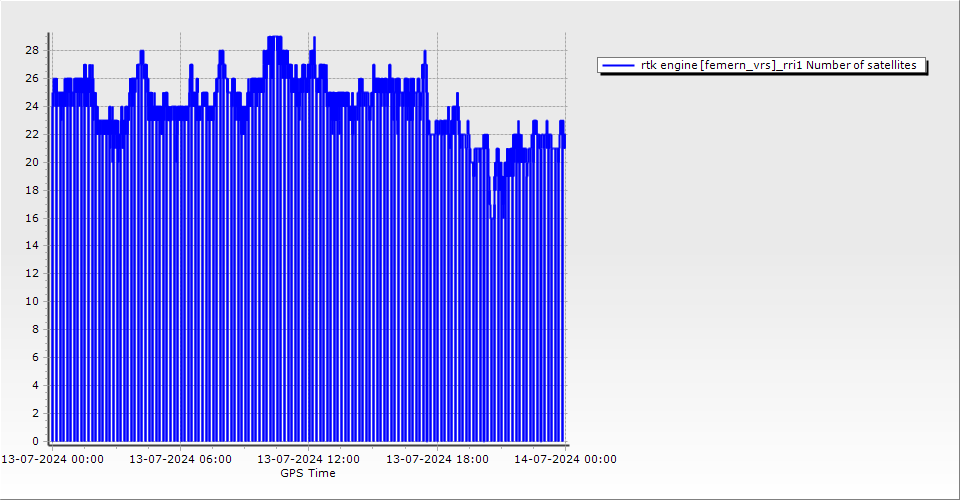Click the y-axis tick label 8

35,329
